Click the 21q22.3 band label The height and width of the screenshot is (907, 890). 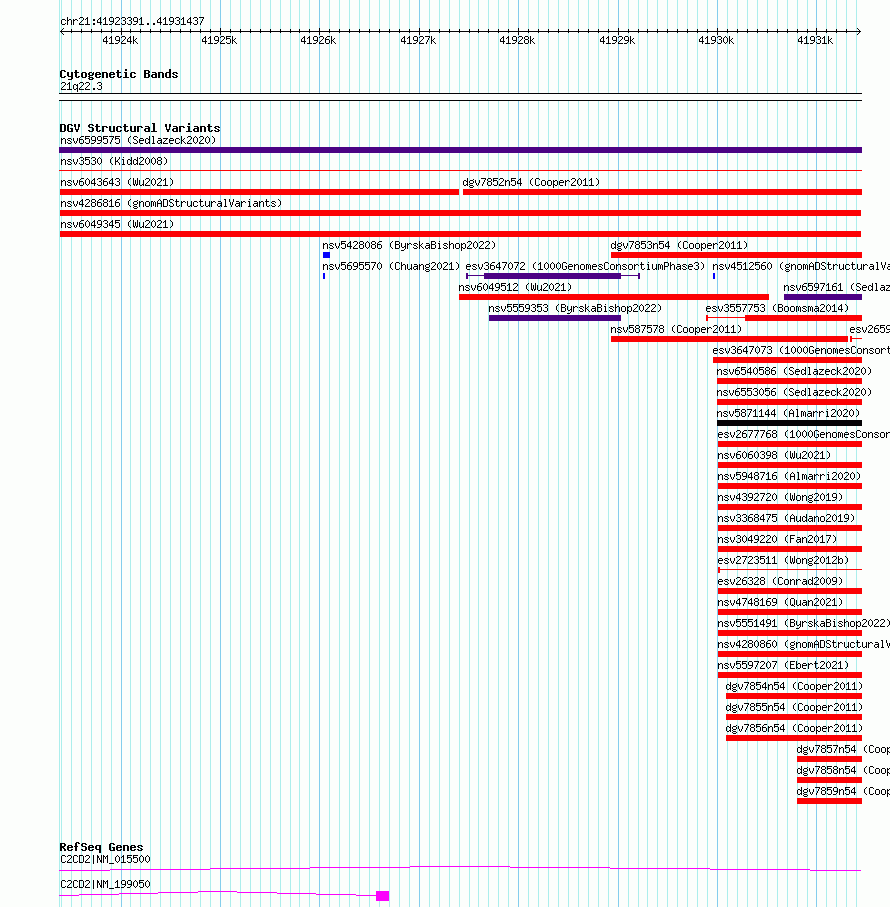click(x=81, y=87)
